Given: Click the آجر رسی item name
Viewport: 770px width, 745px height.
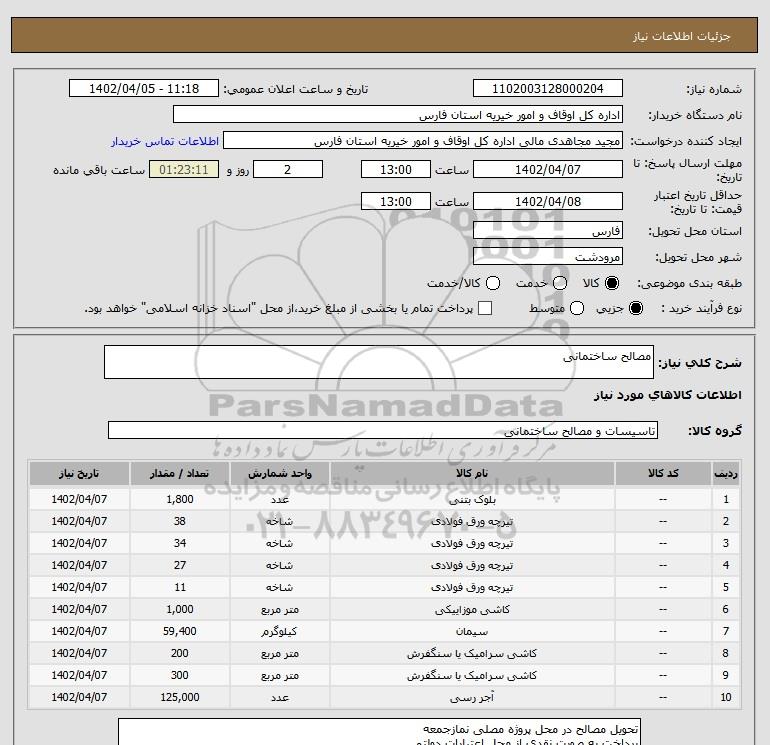Looking at the screenshot, I should coord(472,697).
